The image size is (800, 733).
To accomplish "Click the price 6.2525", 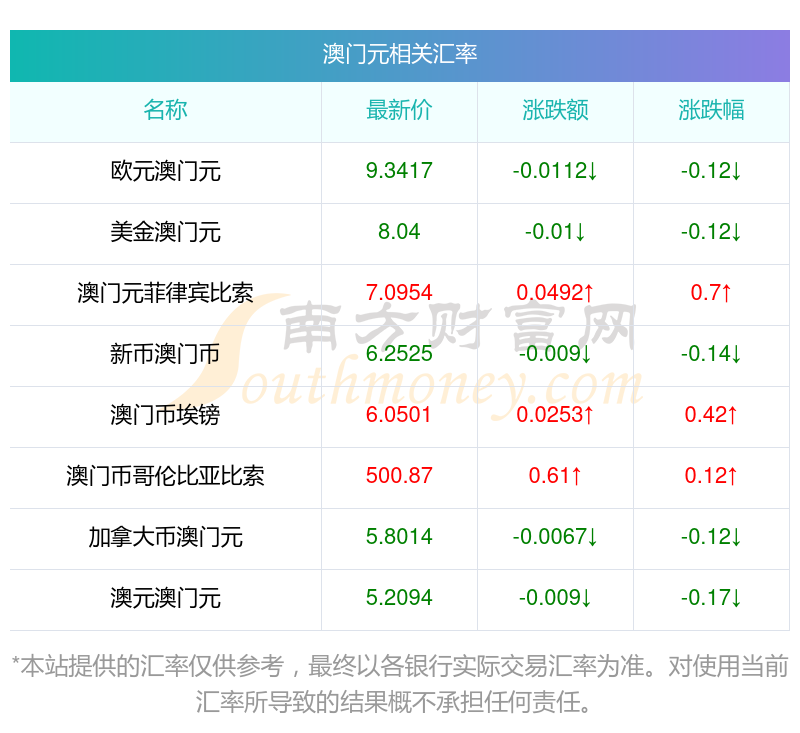I will click(x=399, y=354).
